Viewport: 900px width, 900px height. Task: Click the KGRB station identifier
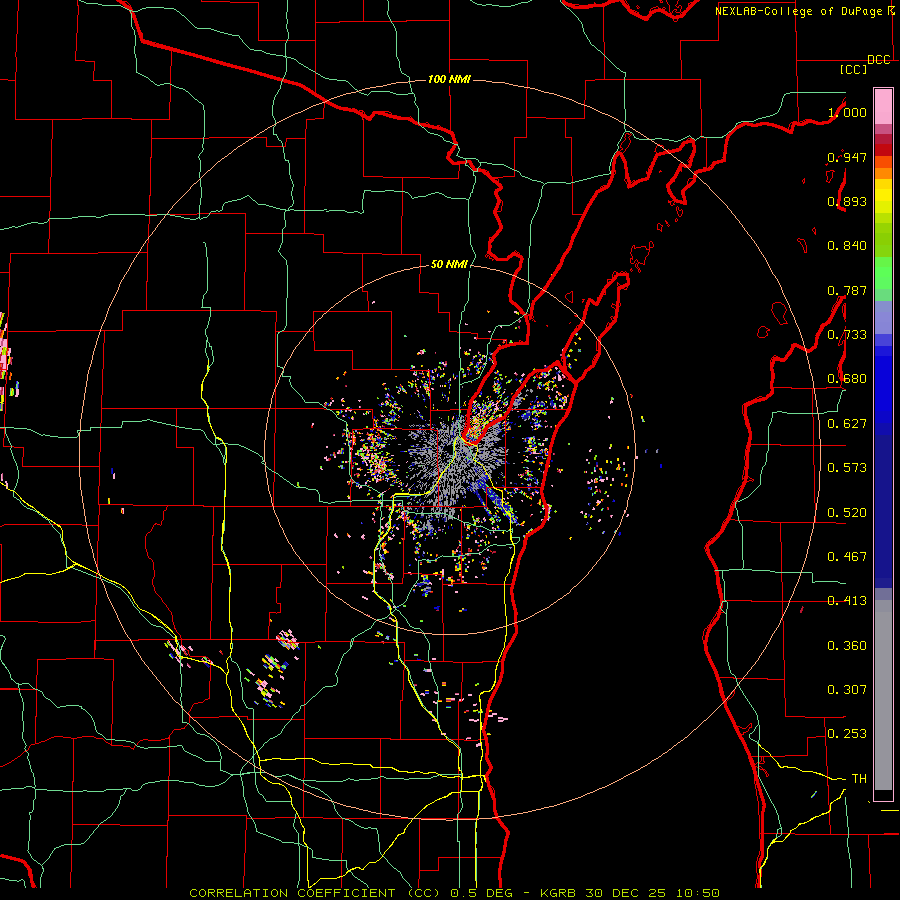coord(558,893)
